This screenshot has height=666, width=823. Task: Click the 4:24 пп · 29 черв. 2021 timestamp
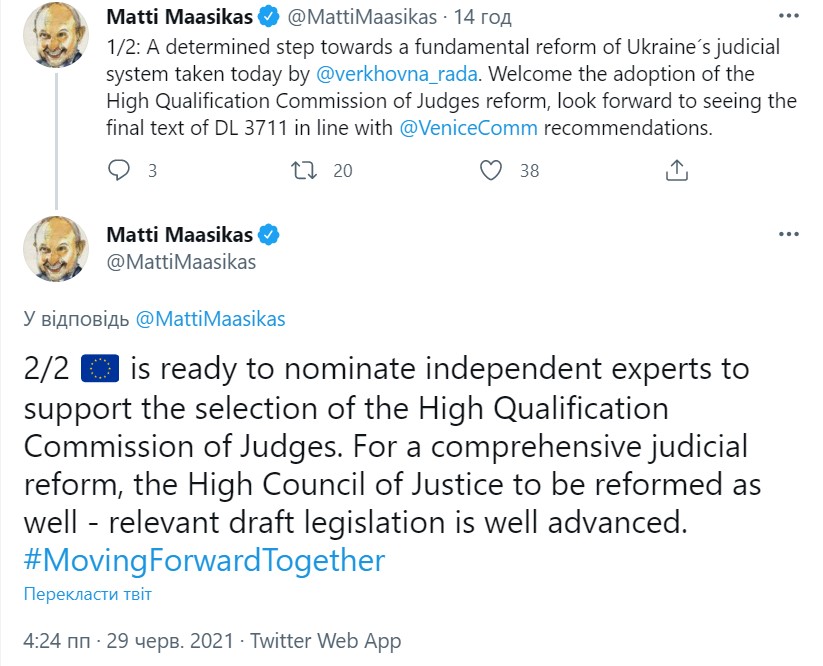click(128, 641)
